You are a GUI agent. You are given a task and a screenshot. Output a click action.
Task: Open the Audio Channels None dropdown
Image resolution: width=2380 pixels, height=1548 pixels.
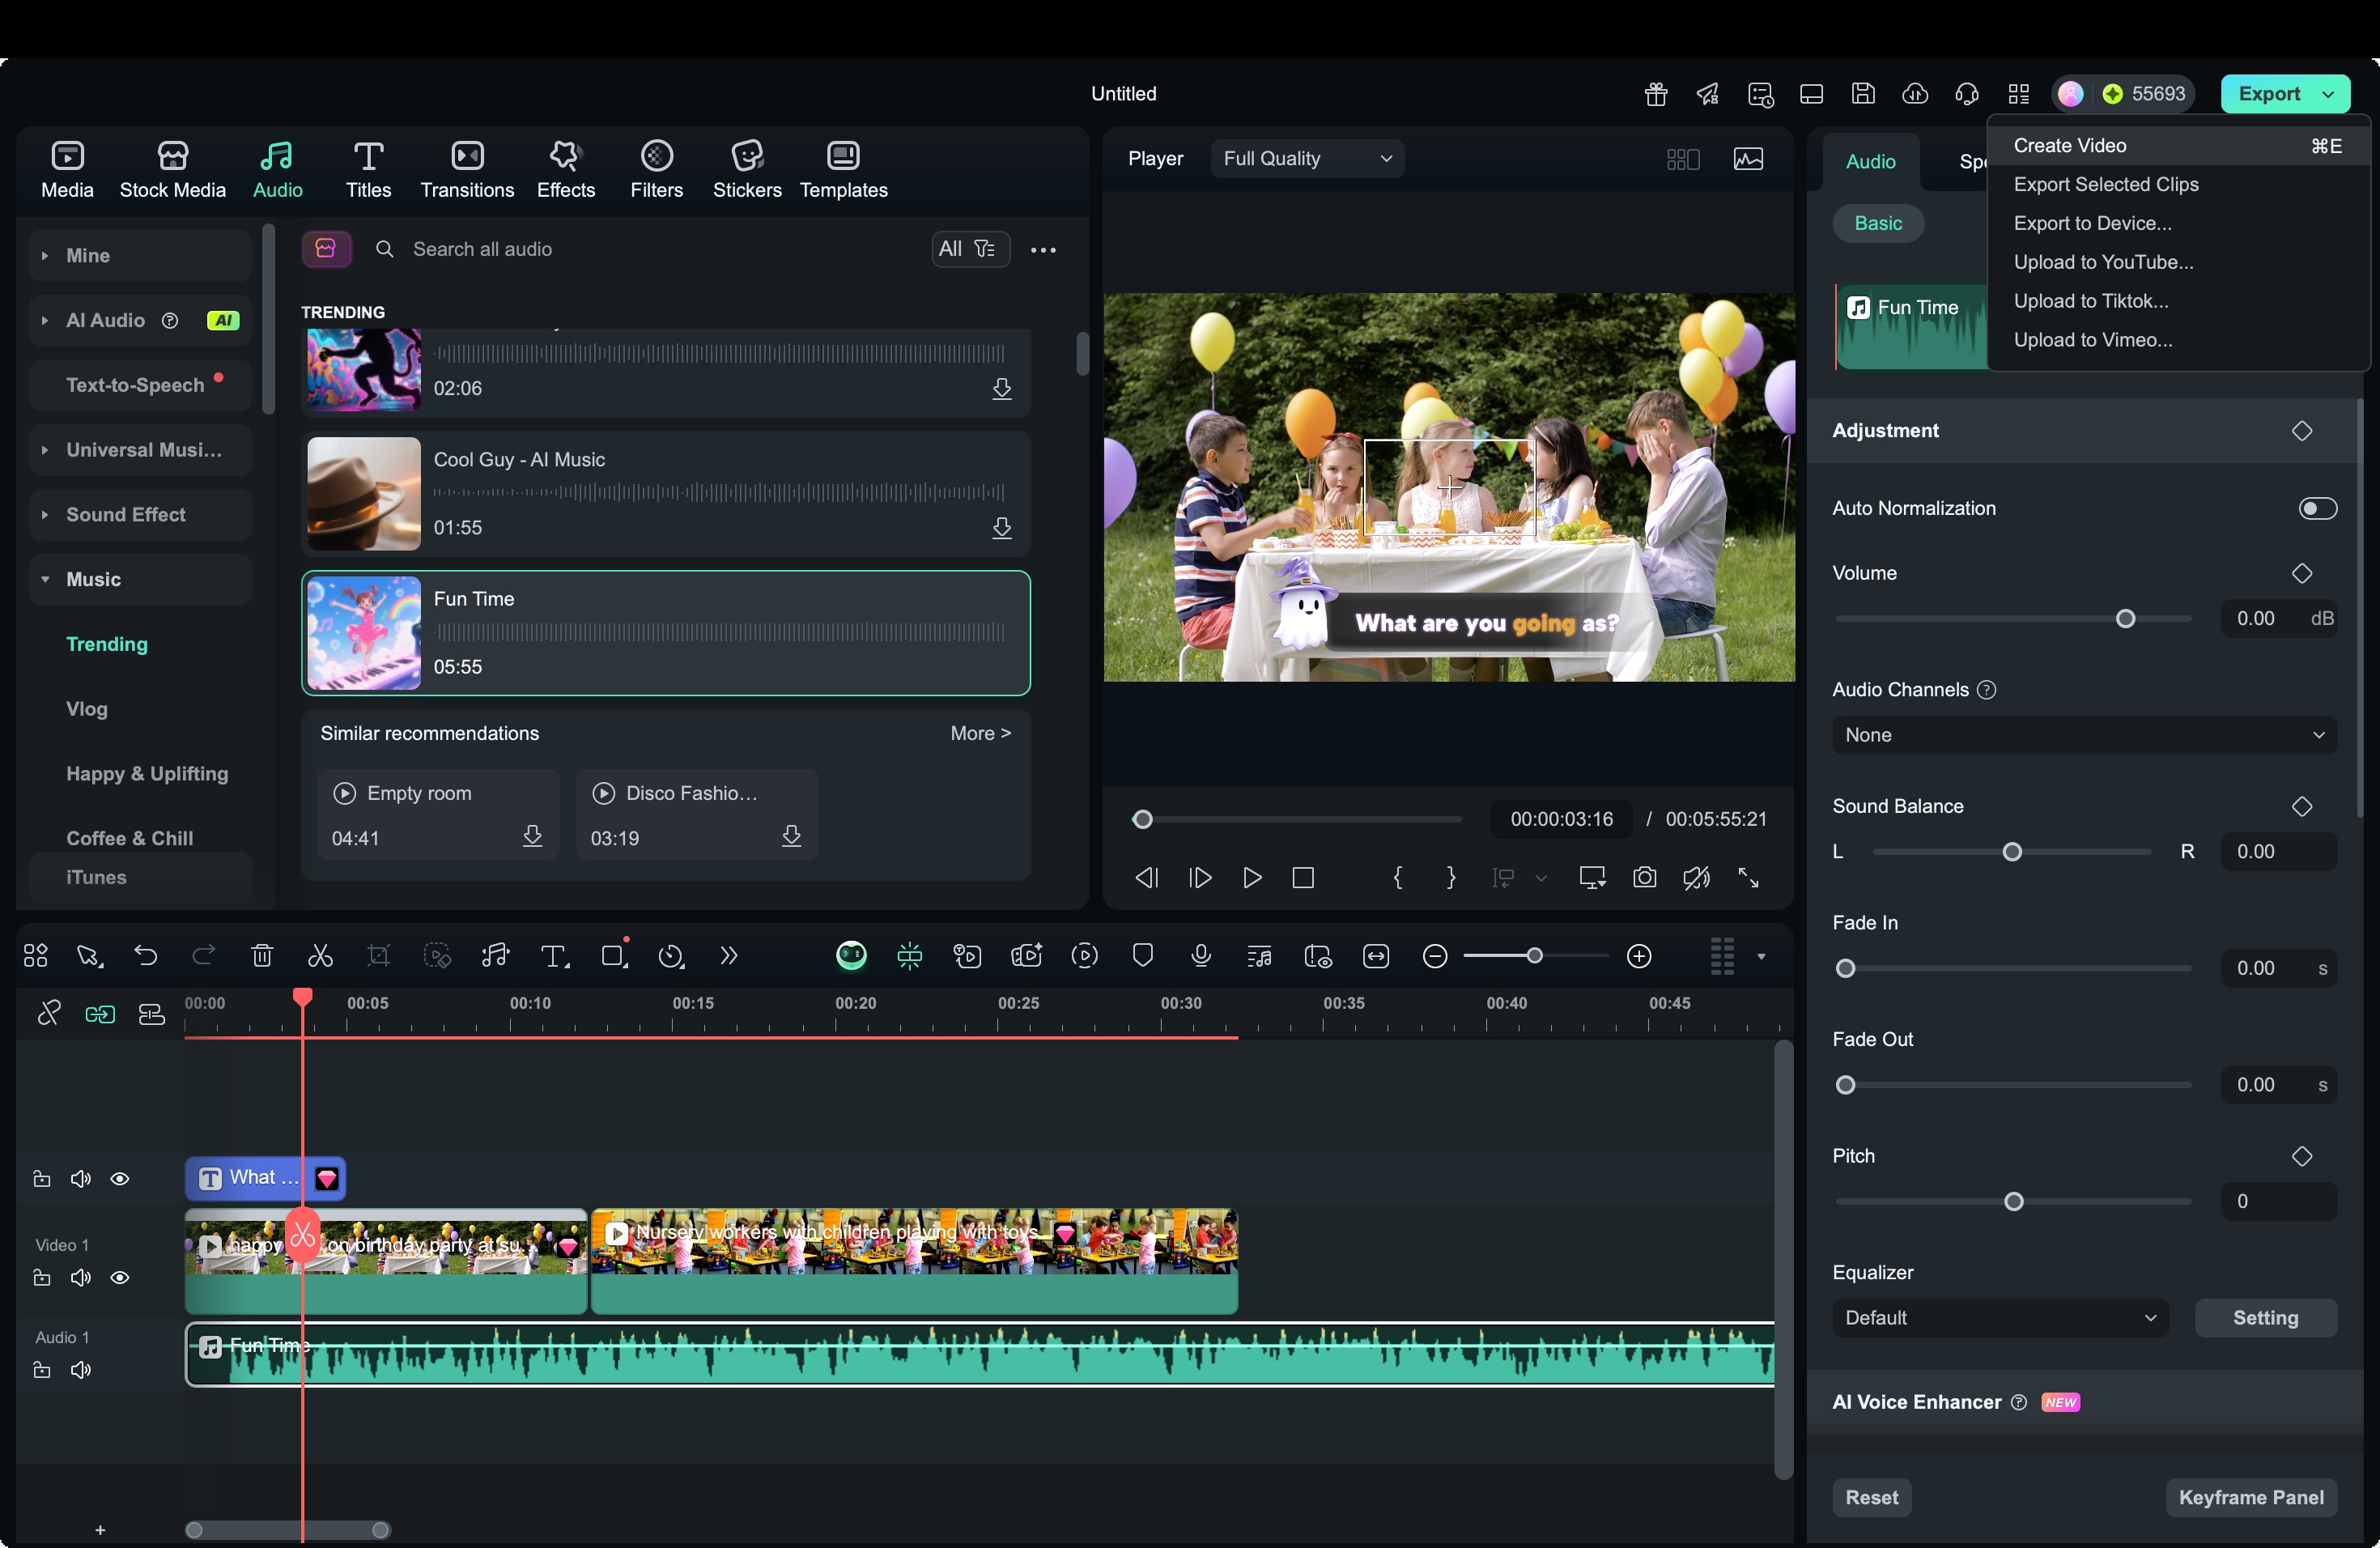coord(2084,735)
